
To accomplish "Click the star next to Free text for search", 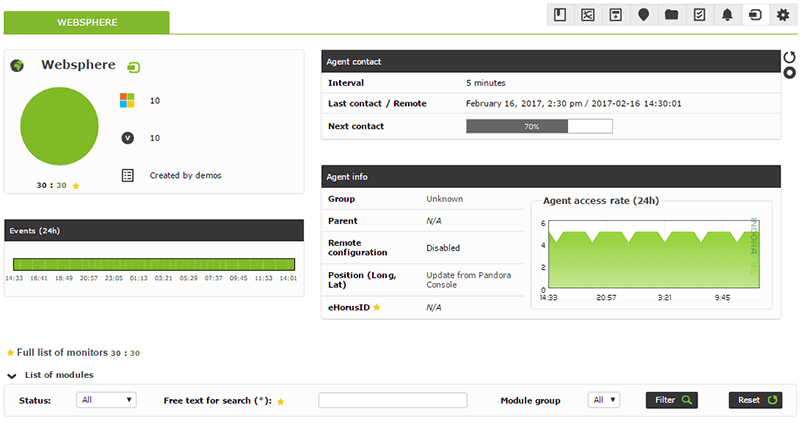I will (x=280, y=402).
